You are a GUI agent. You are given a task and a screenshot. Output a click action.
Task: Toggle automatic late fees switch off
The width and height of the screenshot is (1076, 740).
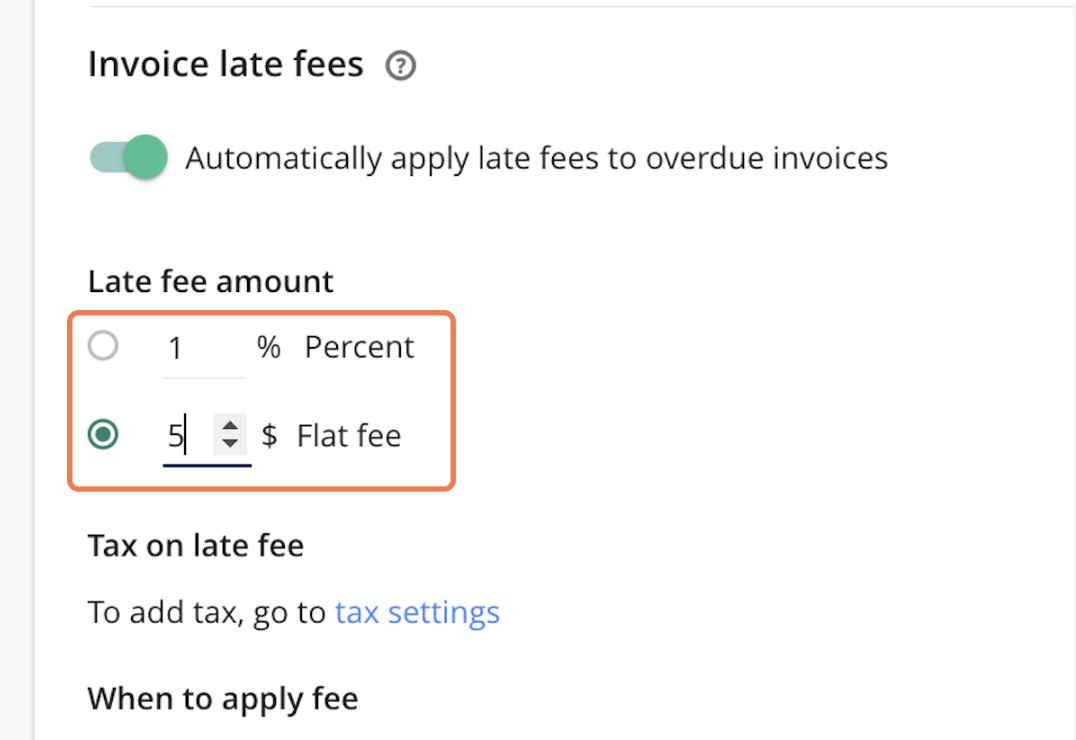(128, 158)
